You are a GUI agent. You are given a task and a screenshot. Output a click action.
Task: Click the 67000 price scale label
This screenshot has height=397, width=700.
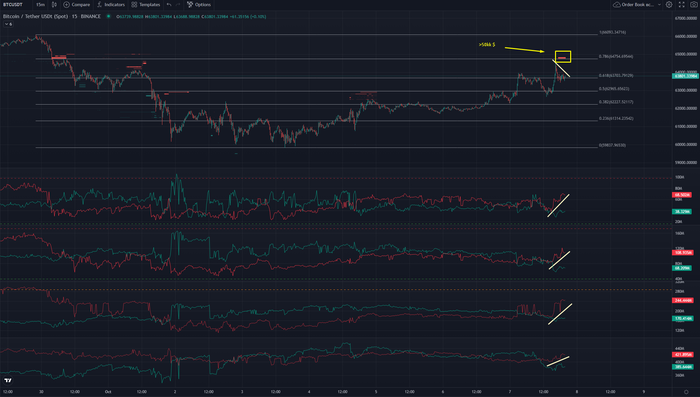coord(687,18)
